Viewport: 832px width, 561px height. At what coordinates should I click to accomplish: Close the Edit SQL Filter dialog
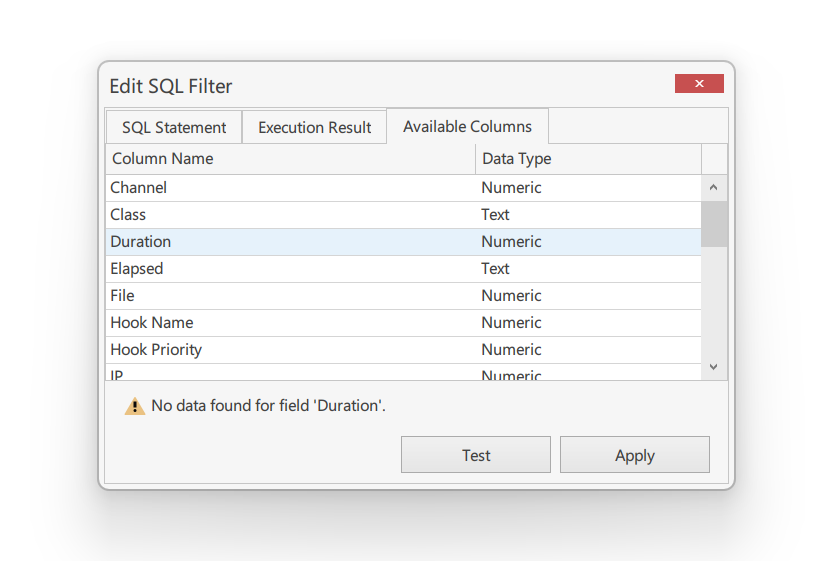pyautogui.click(x=699, y=83)
